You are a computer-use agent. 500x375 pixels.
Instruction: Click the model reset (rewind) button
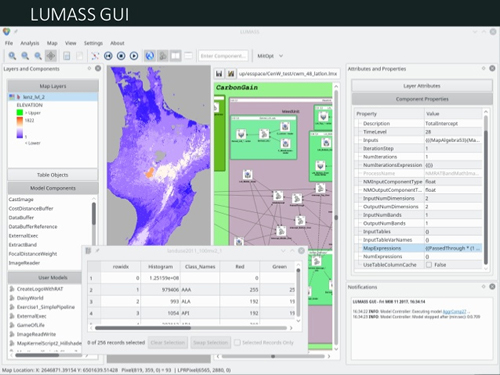pos(108,56)
